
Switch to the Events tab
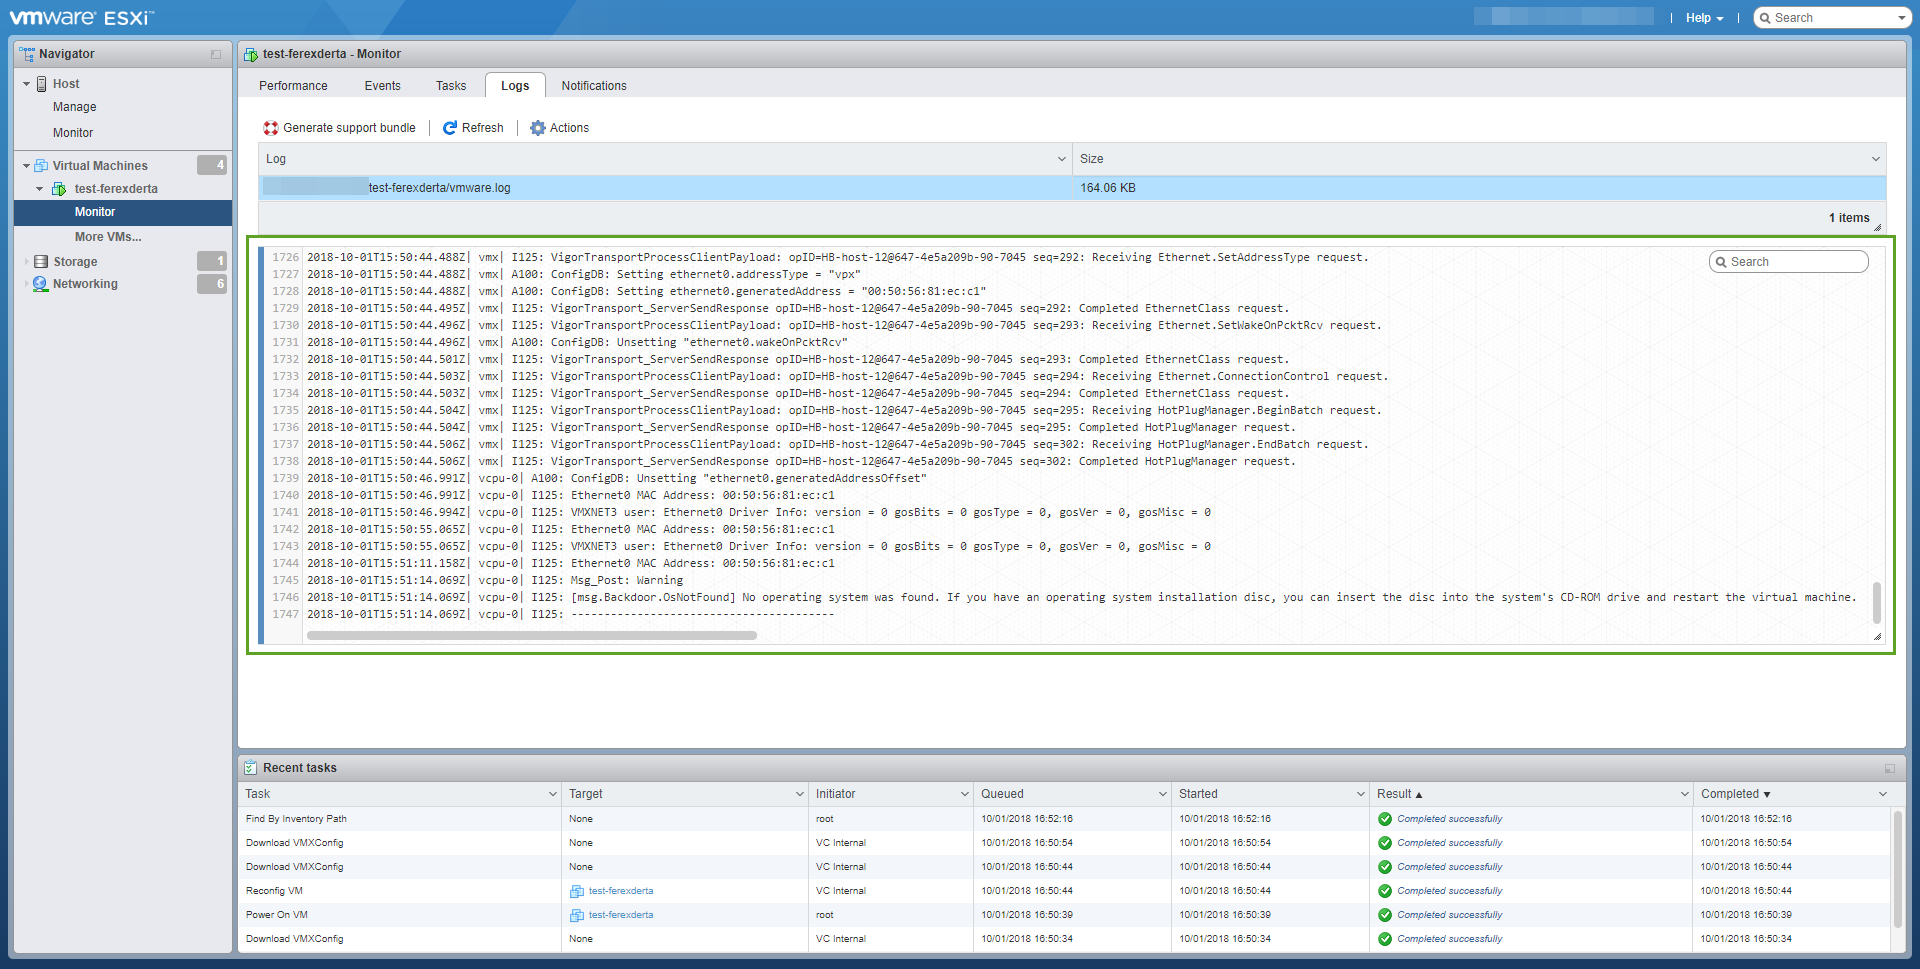click(x=382, y=85)
